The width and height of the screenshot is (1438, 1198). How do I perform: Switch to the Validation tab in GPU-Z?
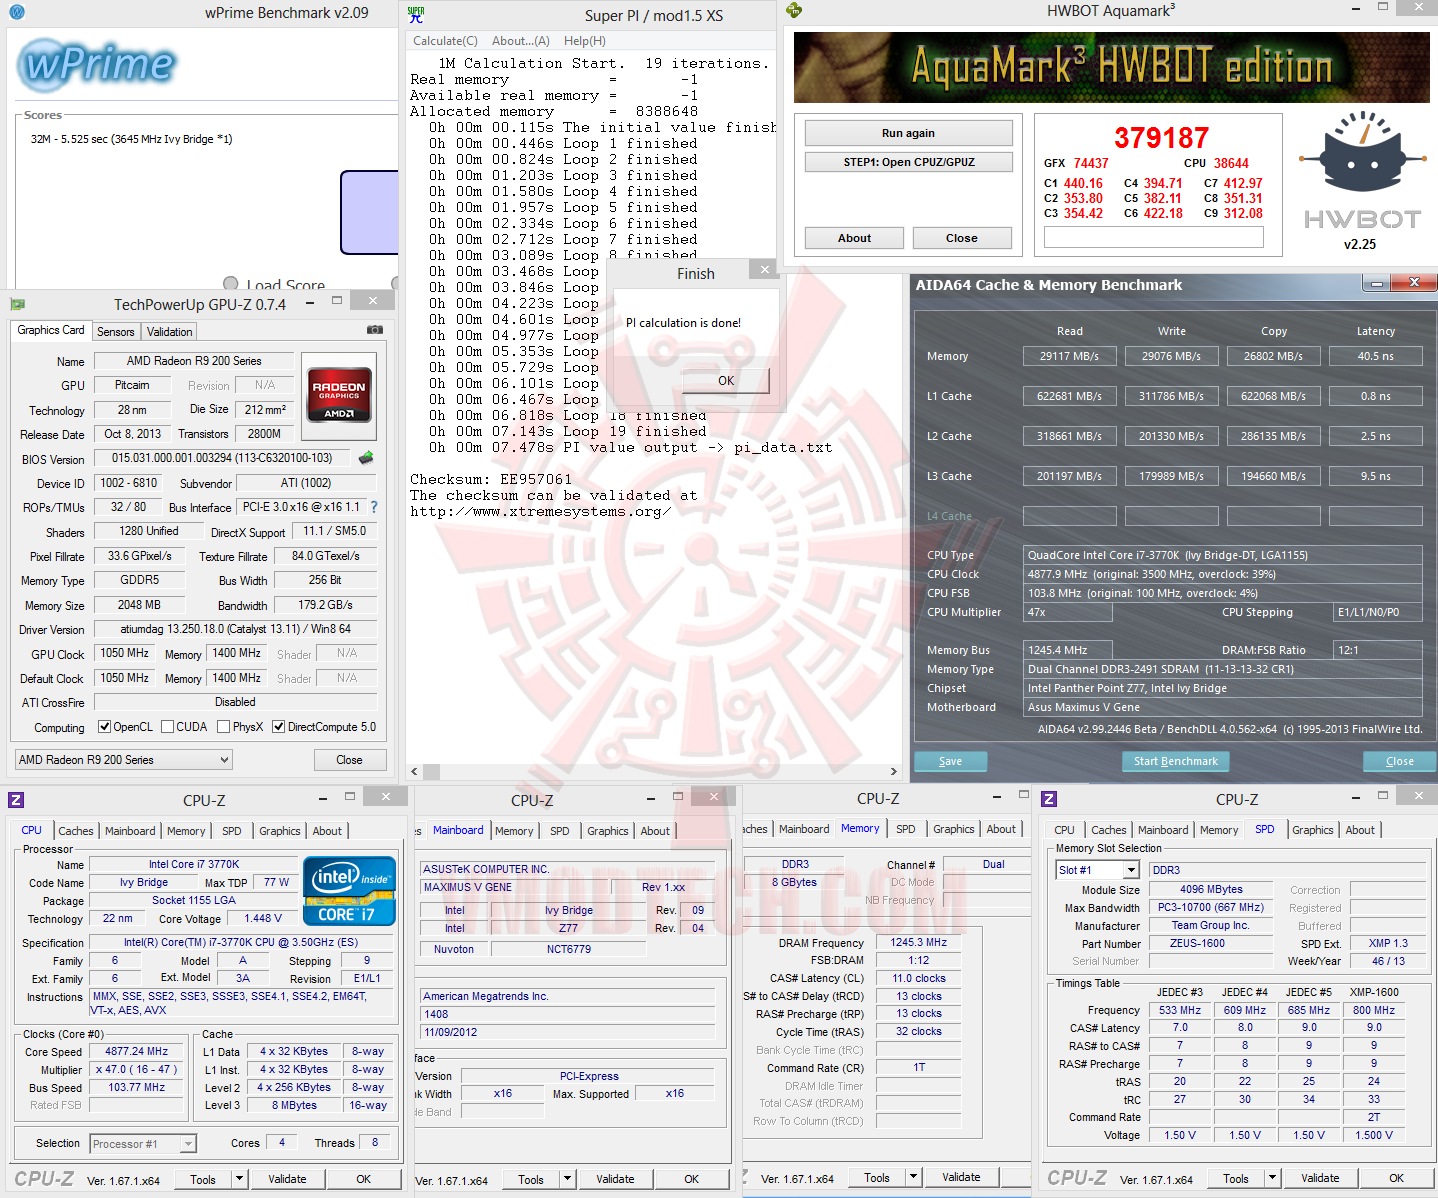(x=170, y=332)
